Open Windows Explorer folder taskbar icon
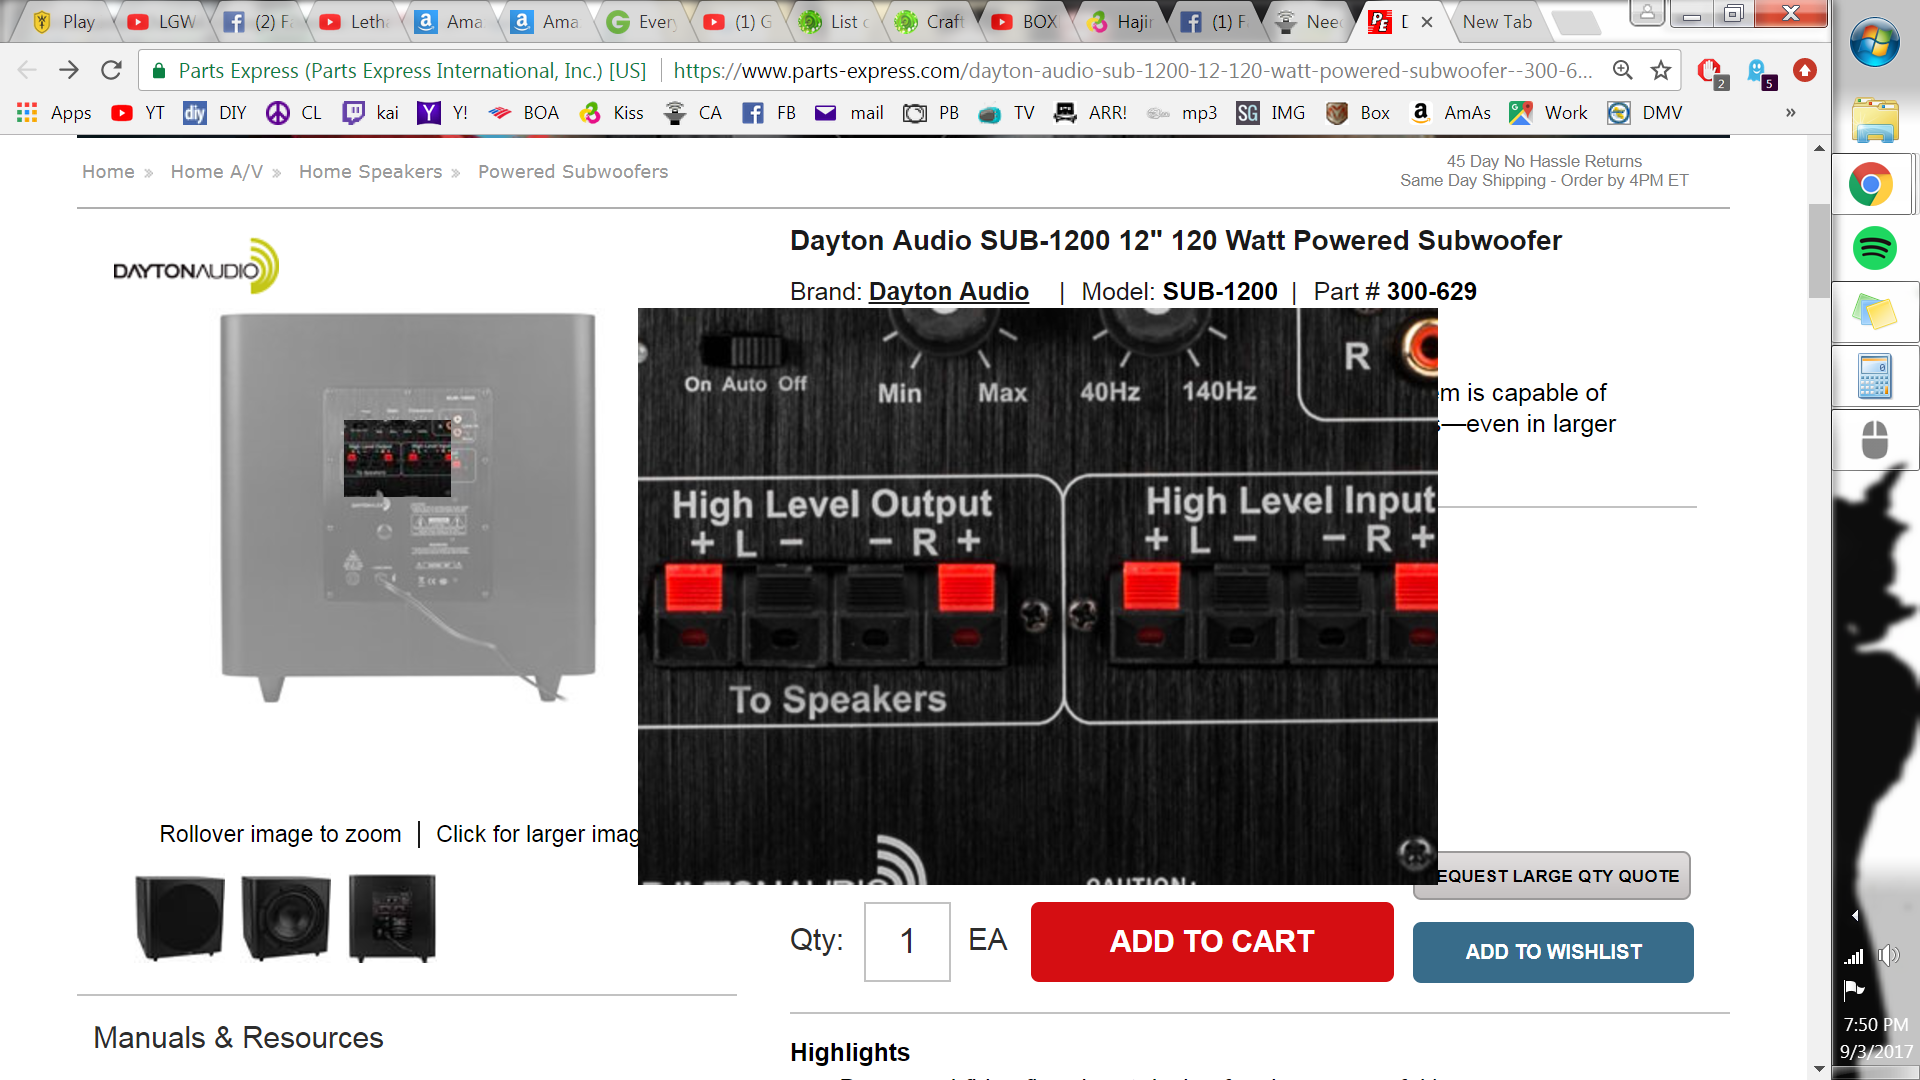The height and width of the screenshot is (1080, 1920). (1874, 121)
